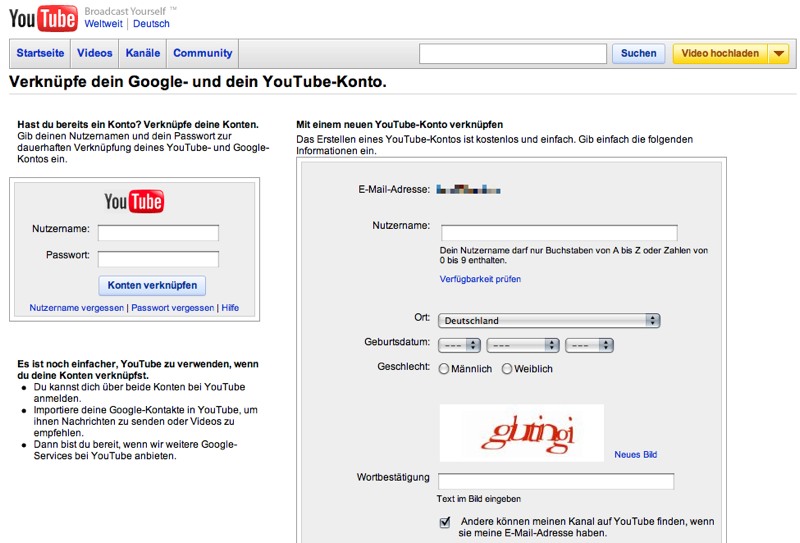The width and height of the screenshot is (800, 543).
Task: Click the CAPTCHA image
Action: coord(521,432)
